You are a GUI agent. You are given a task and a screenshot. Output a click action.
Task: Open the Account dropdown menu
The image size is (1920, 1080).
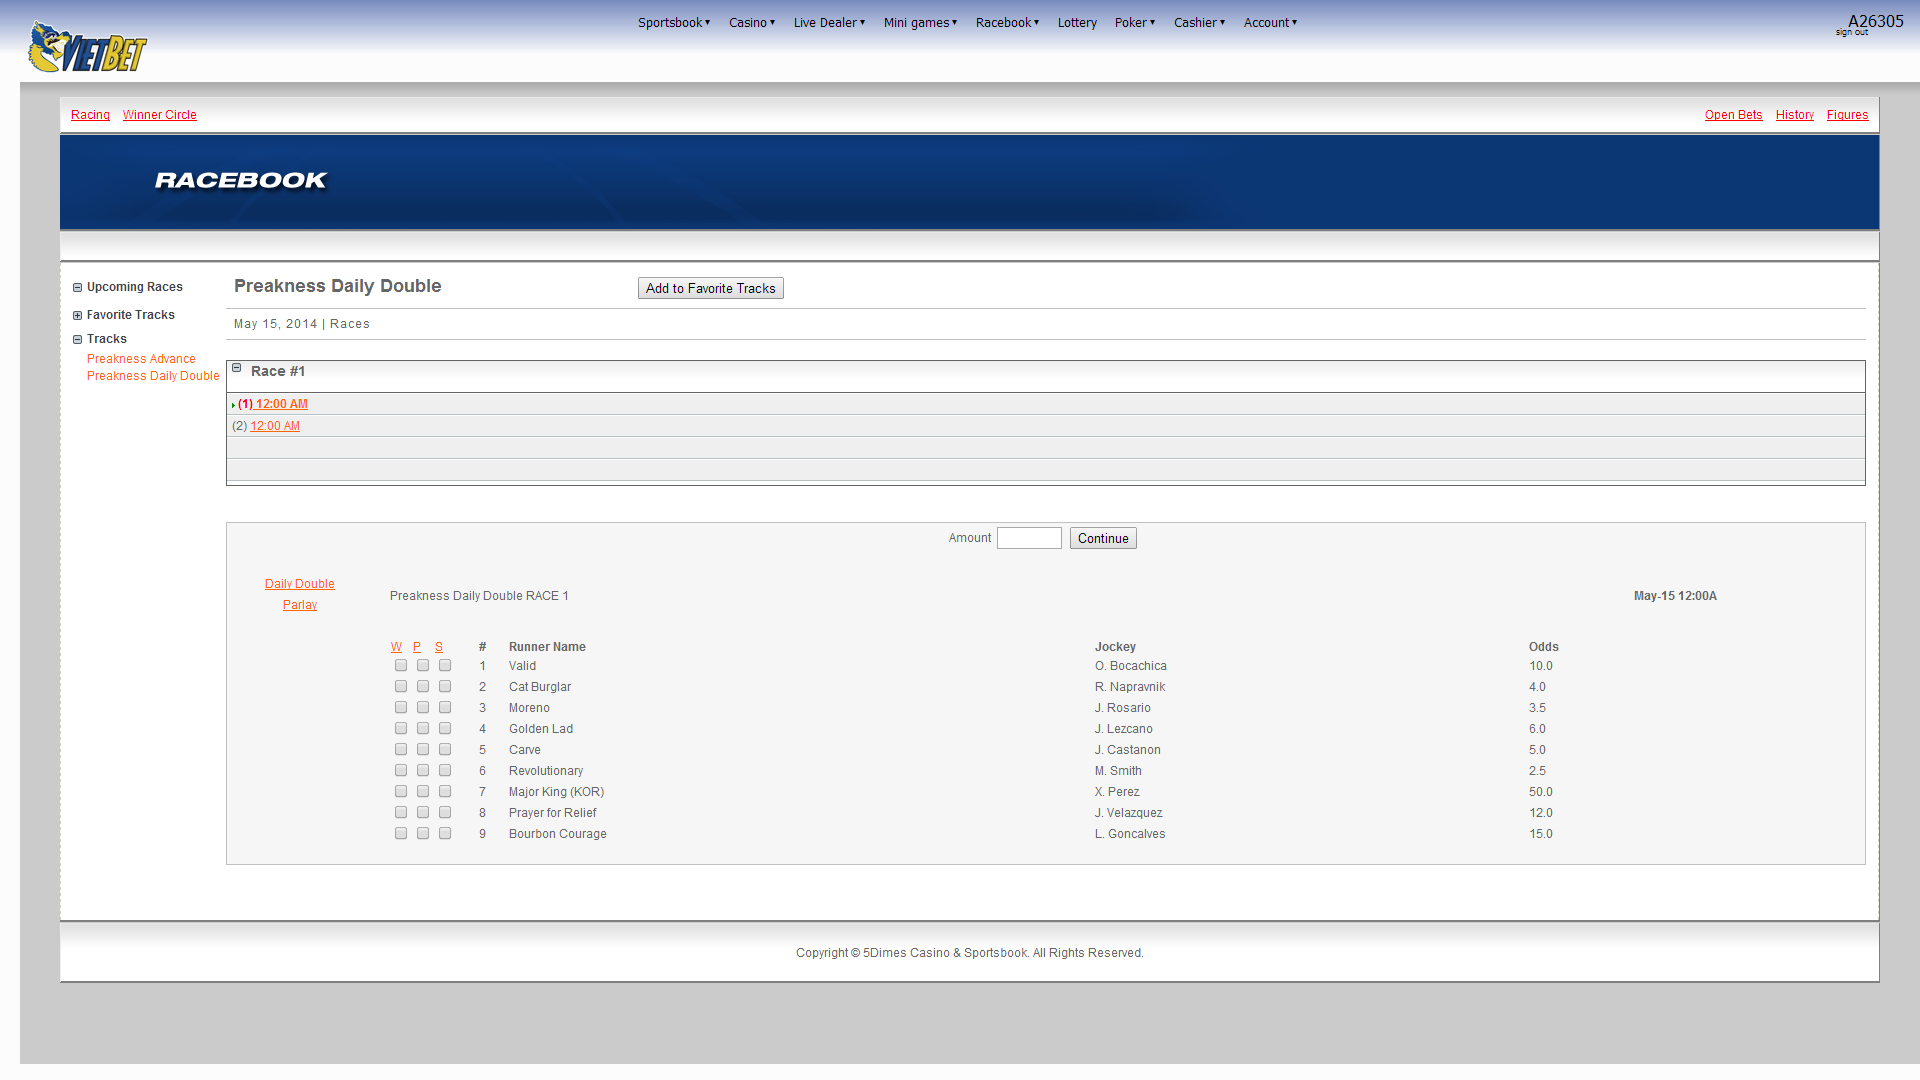[1270, 23]
